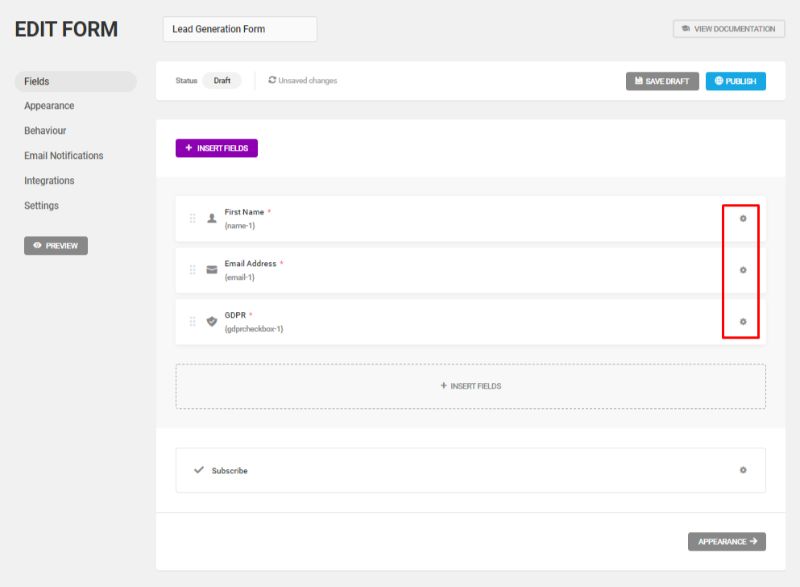Click the person icon beside First Name

212,218
